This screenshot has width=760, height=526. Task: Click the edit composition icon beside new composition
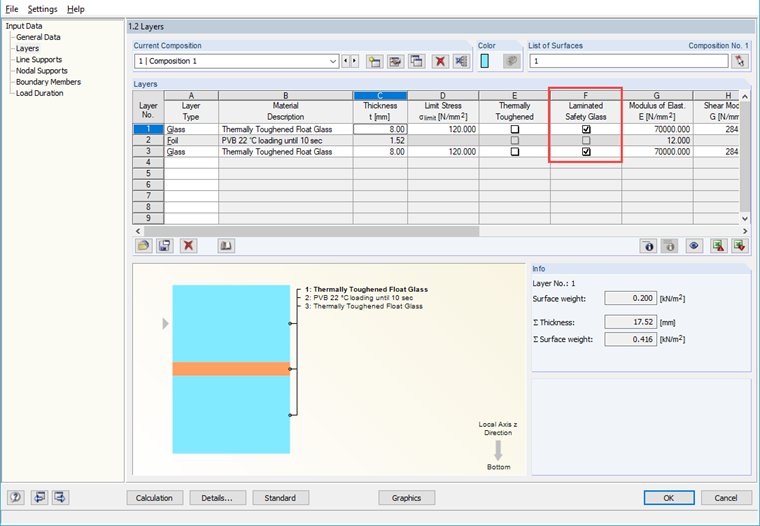click(x=396, y=61)
